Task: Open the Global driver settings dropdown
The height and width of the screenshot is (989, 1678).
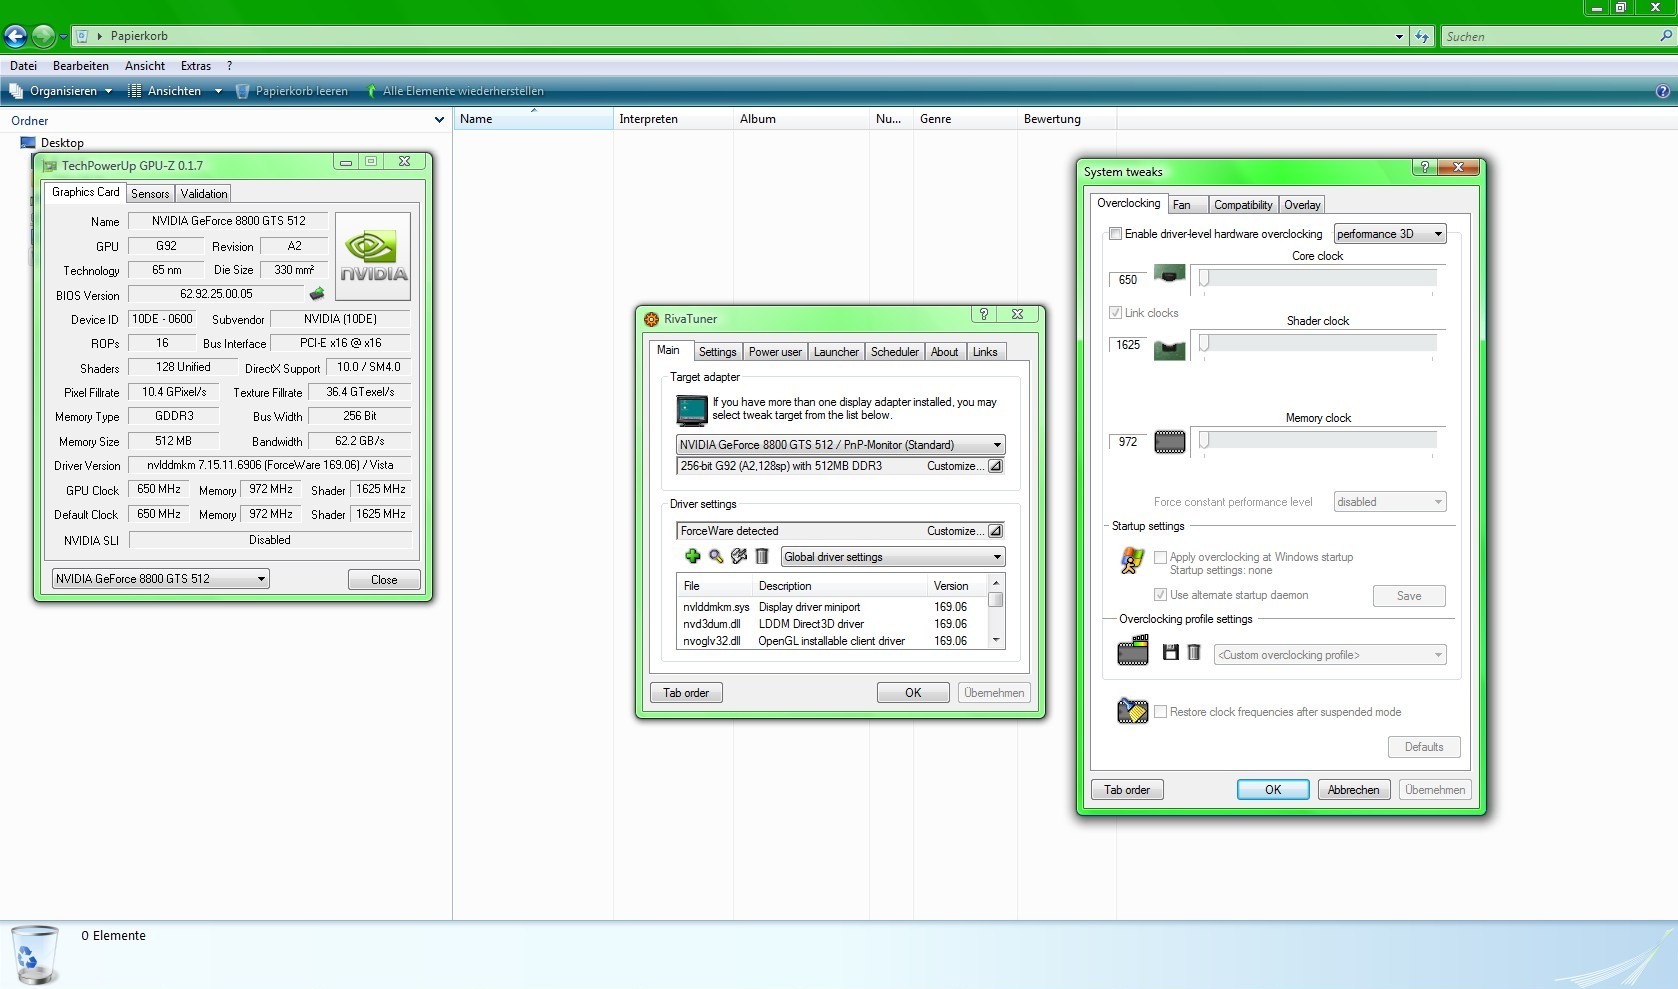Action: [x=892, y=557]
